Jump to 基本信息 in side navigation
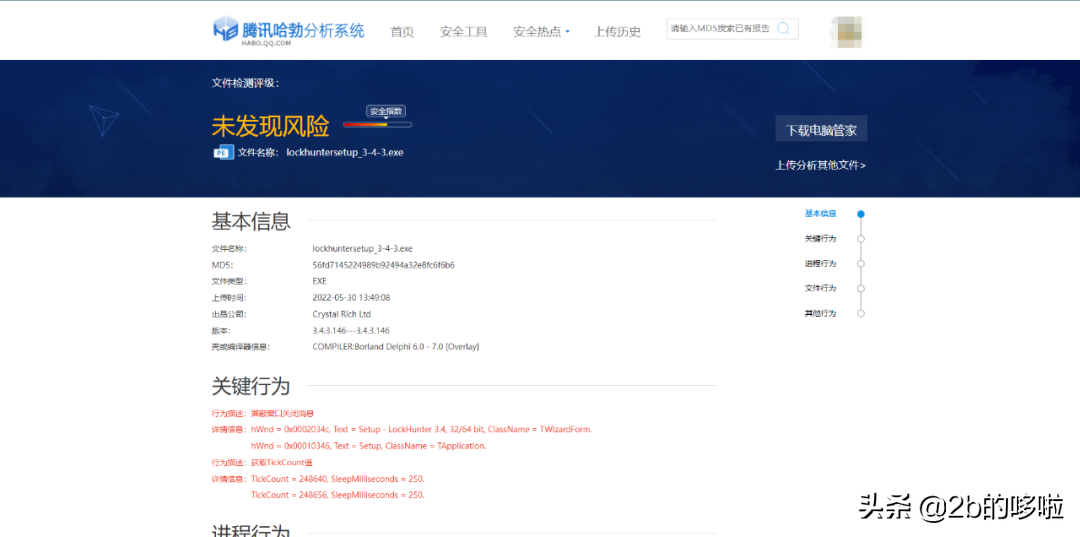The width and height of the screenshot is (1080, 537). click(820, 213)
